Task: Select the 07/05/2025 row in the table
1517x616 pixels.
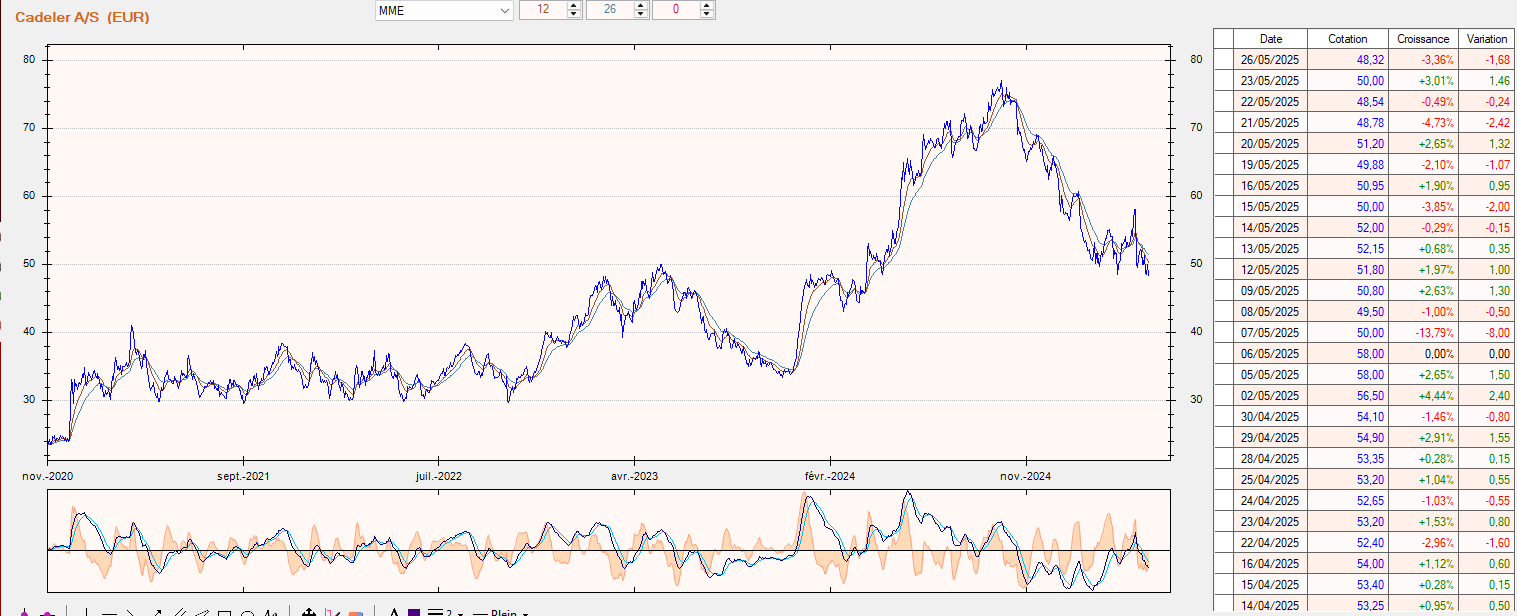Action: click(1270, 333)
